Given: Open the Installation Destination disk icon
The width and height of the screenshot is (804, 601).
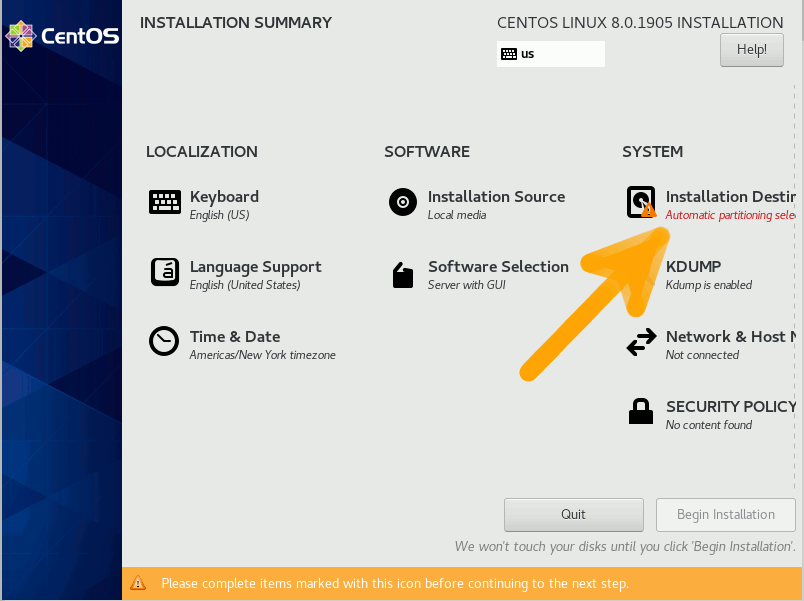Looking at the screenshot, I should coord(641,202).
